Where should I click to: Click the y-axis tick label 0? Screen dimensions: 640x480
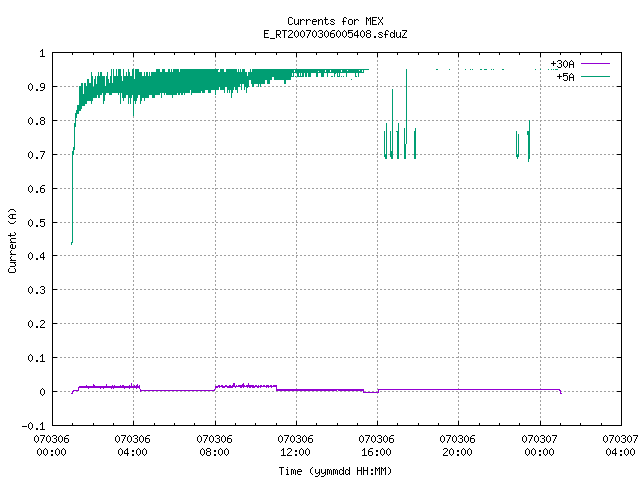[42, 392]
